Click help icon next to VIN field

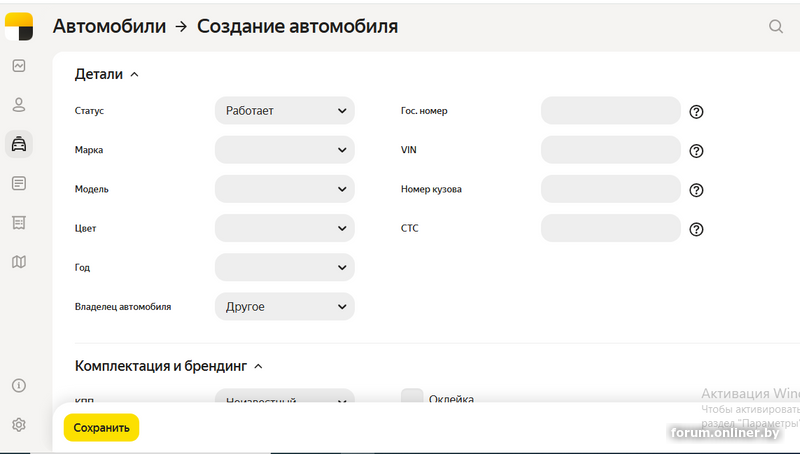click(x=697, y=151)
